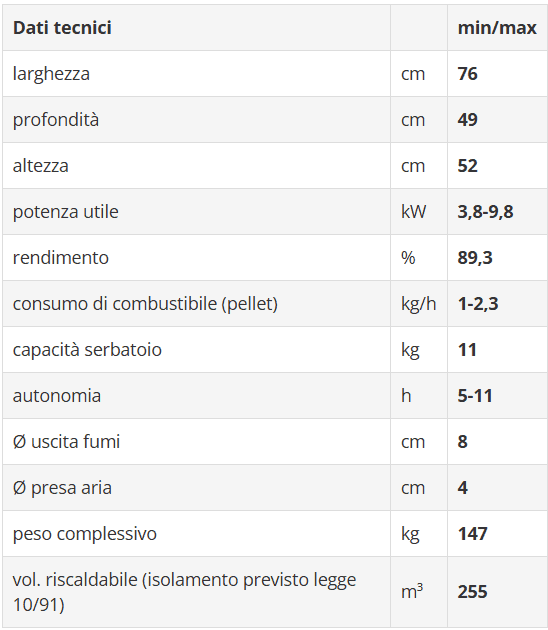
Task: Click the larghezza value 76
Action: [467, 74]
